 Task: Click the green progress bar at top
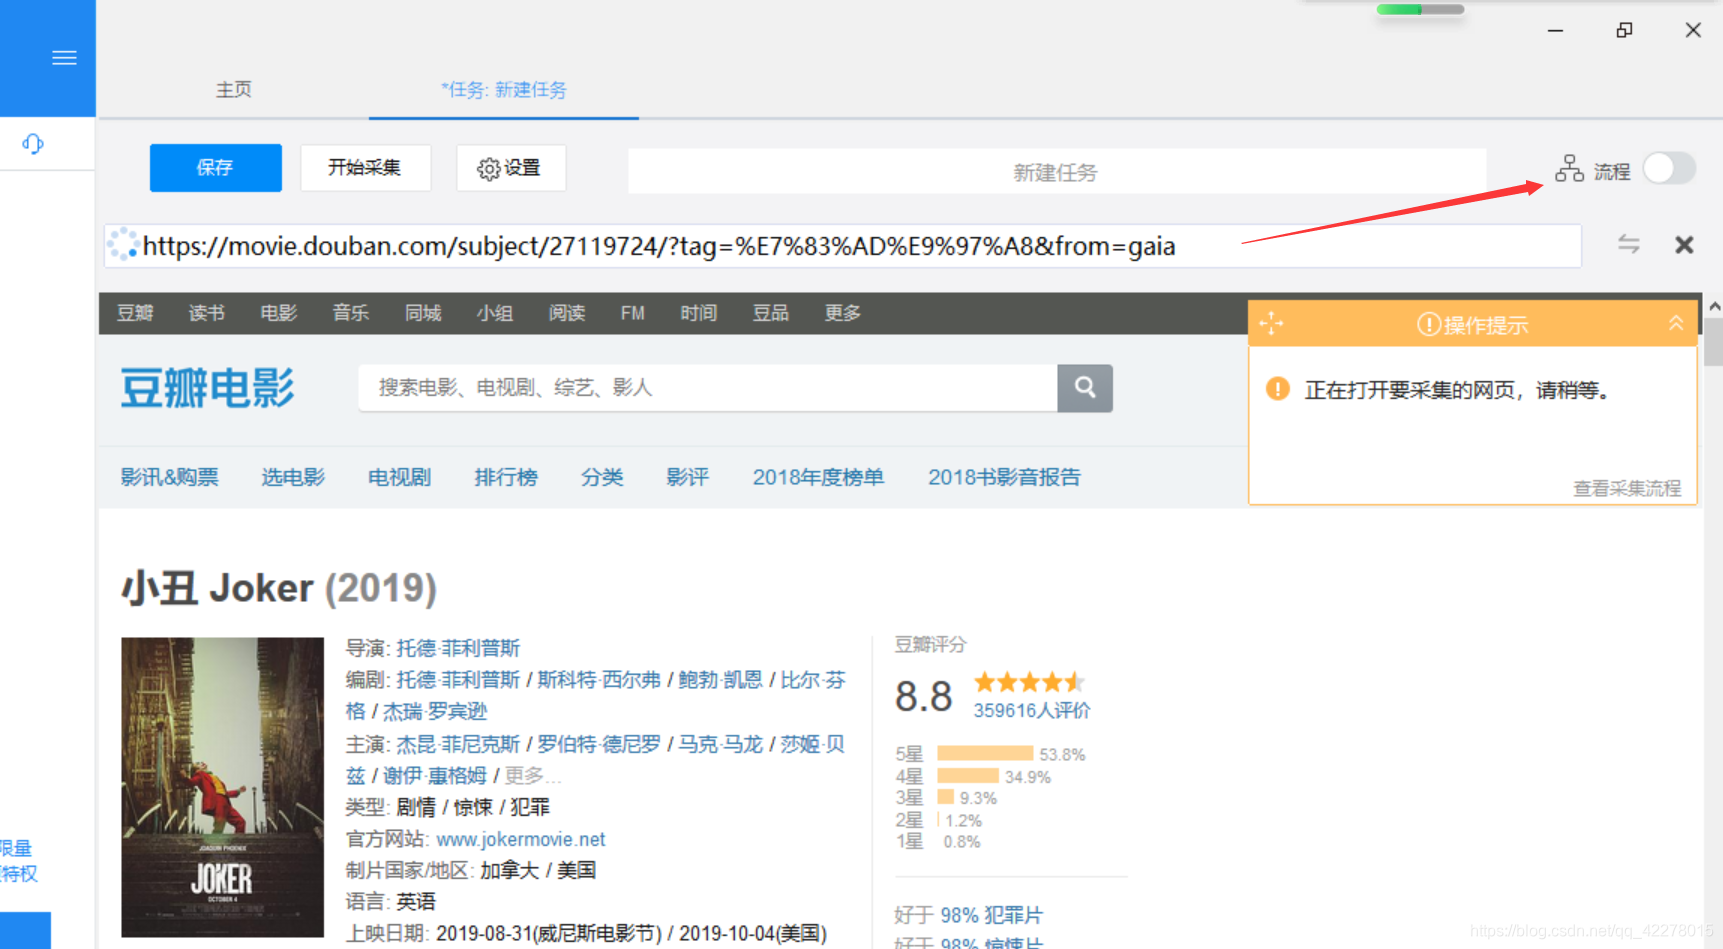[1420, 9]
